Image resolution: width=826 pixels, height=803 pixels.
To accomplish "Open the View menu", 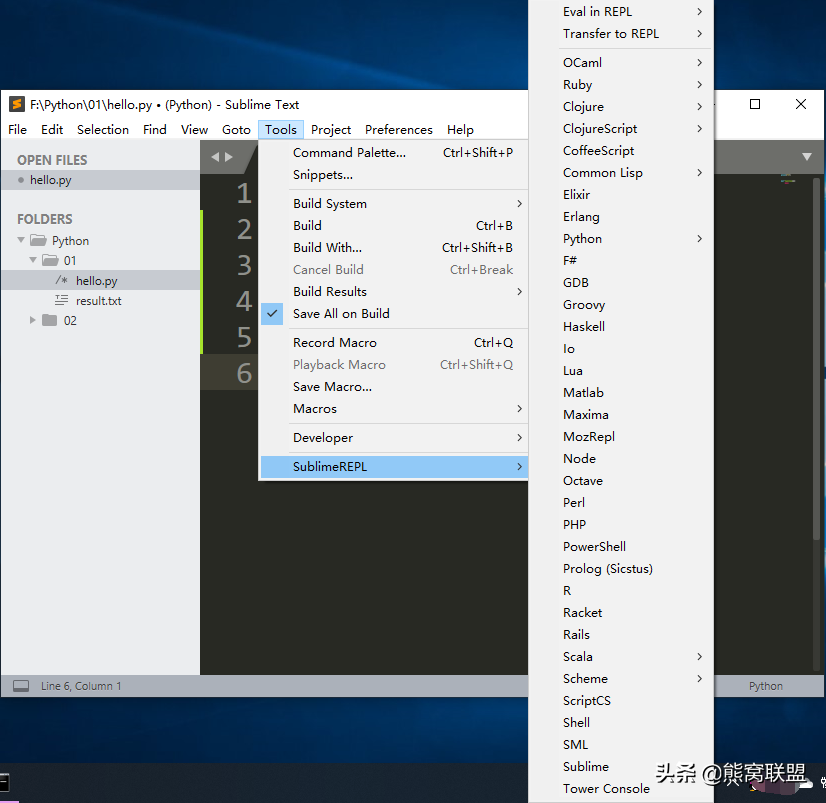I will [x=194, y=130].
